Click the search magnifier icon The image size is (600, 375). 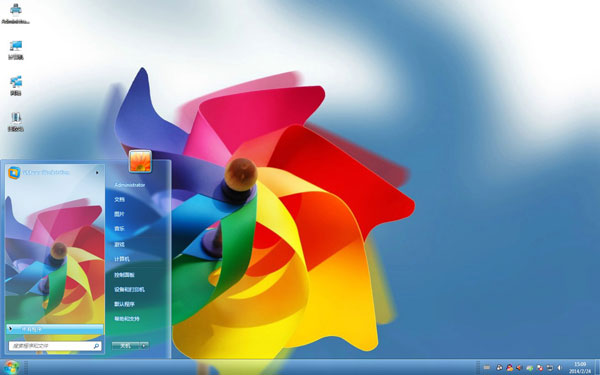(96, 346)
